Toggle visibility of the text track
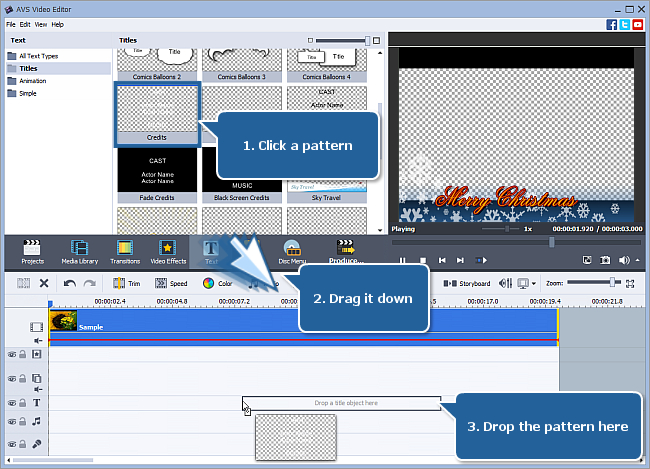Viewport: 650px width, 469px height. [12, 403]
